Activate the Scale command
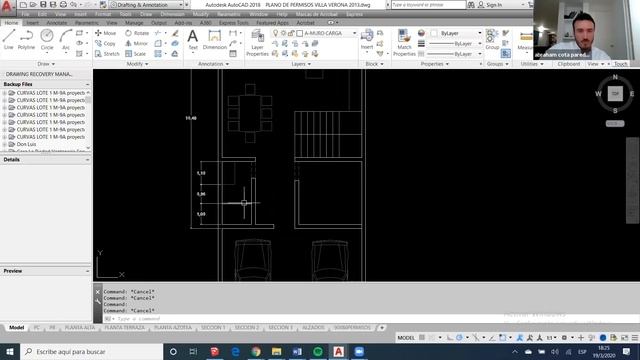This screenshot has height=360, width=640. (136, 54)
